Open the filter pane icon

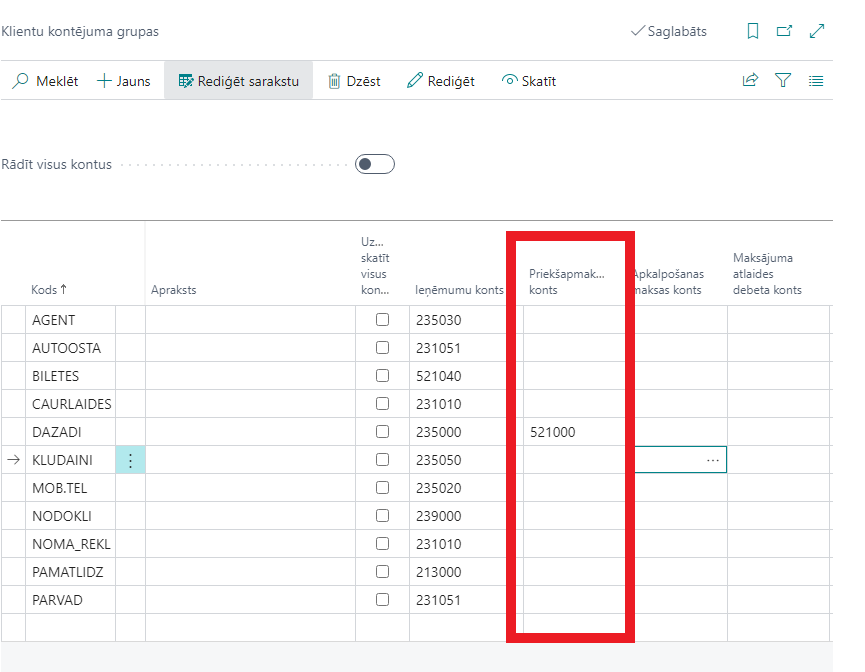coord(783,81)
